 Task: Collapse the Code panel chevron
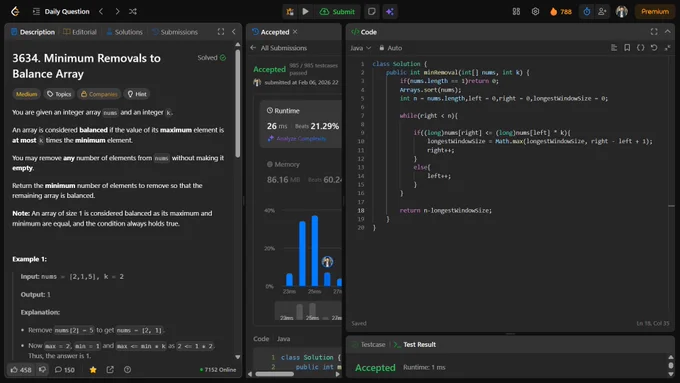(x=667, y=32)
